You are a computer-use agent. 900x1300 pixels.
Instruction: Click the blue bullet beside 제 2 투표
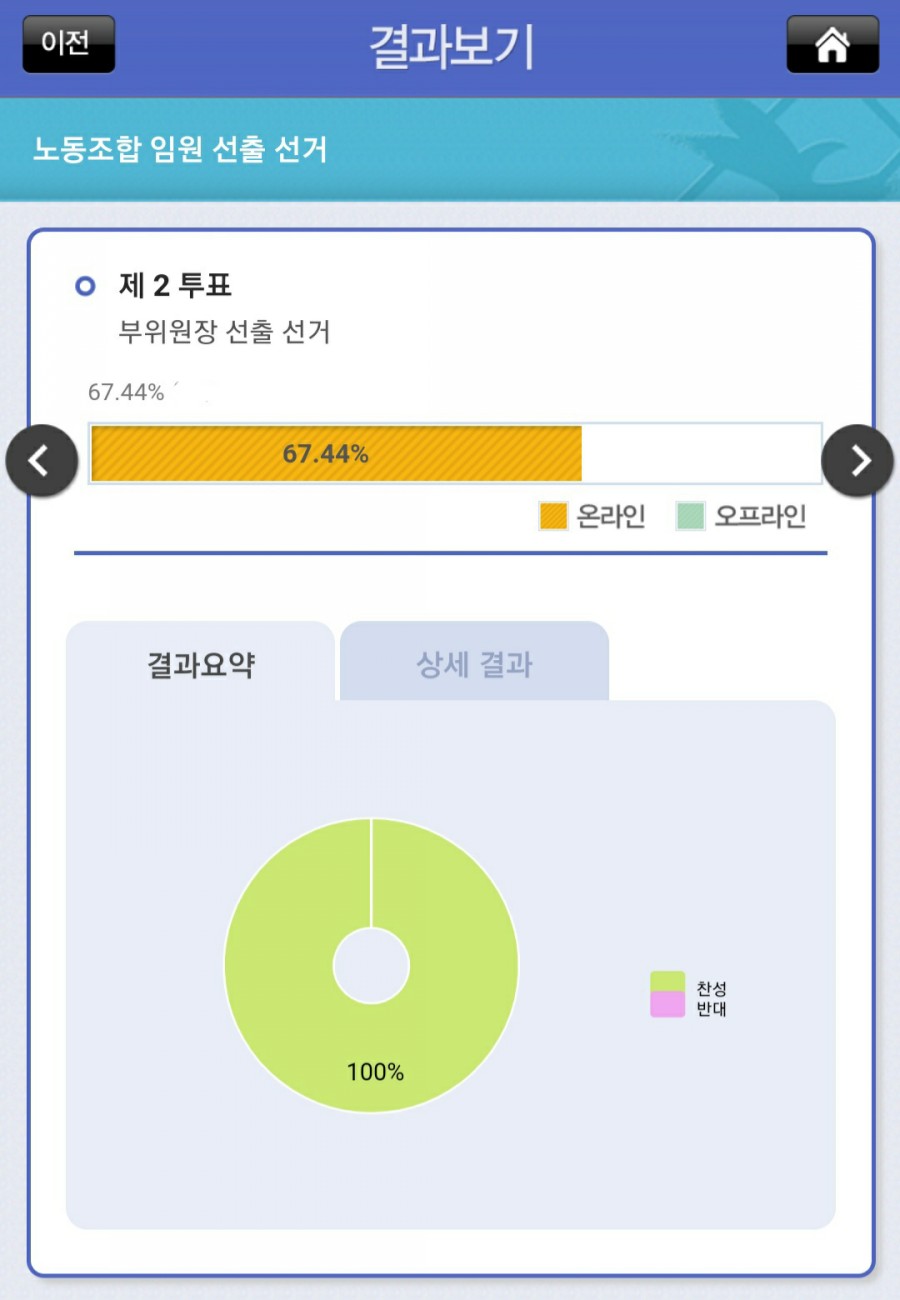click(x=86, y=287)
